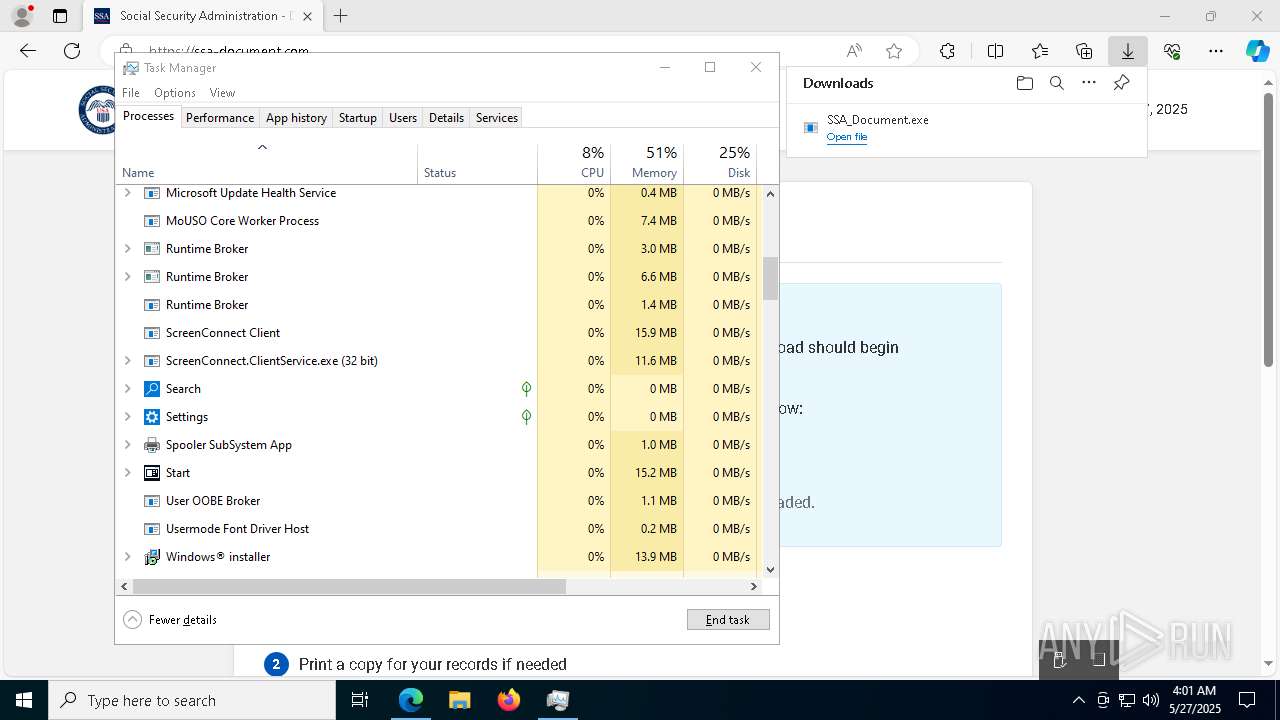Screen dimensions: 1280x720
Task: Search downloads using the magnifier icon
Action: tap(1056, 83)
